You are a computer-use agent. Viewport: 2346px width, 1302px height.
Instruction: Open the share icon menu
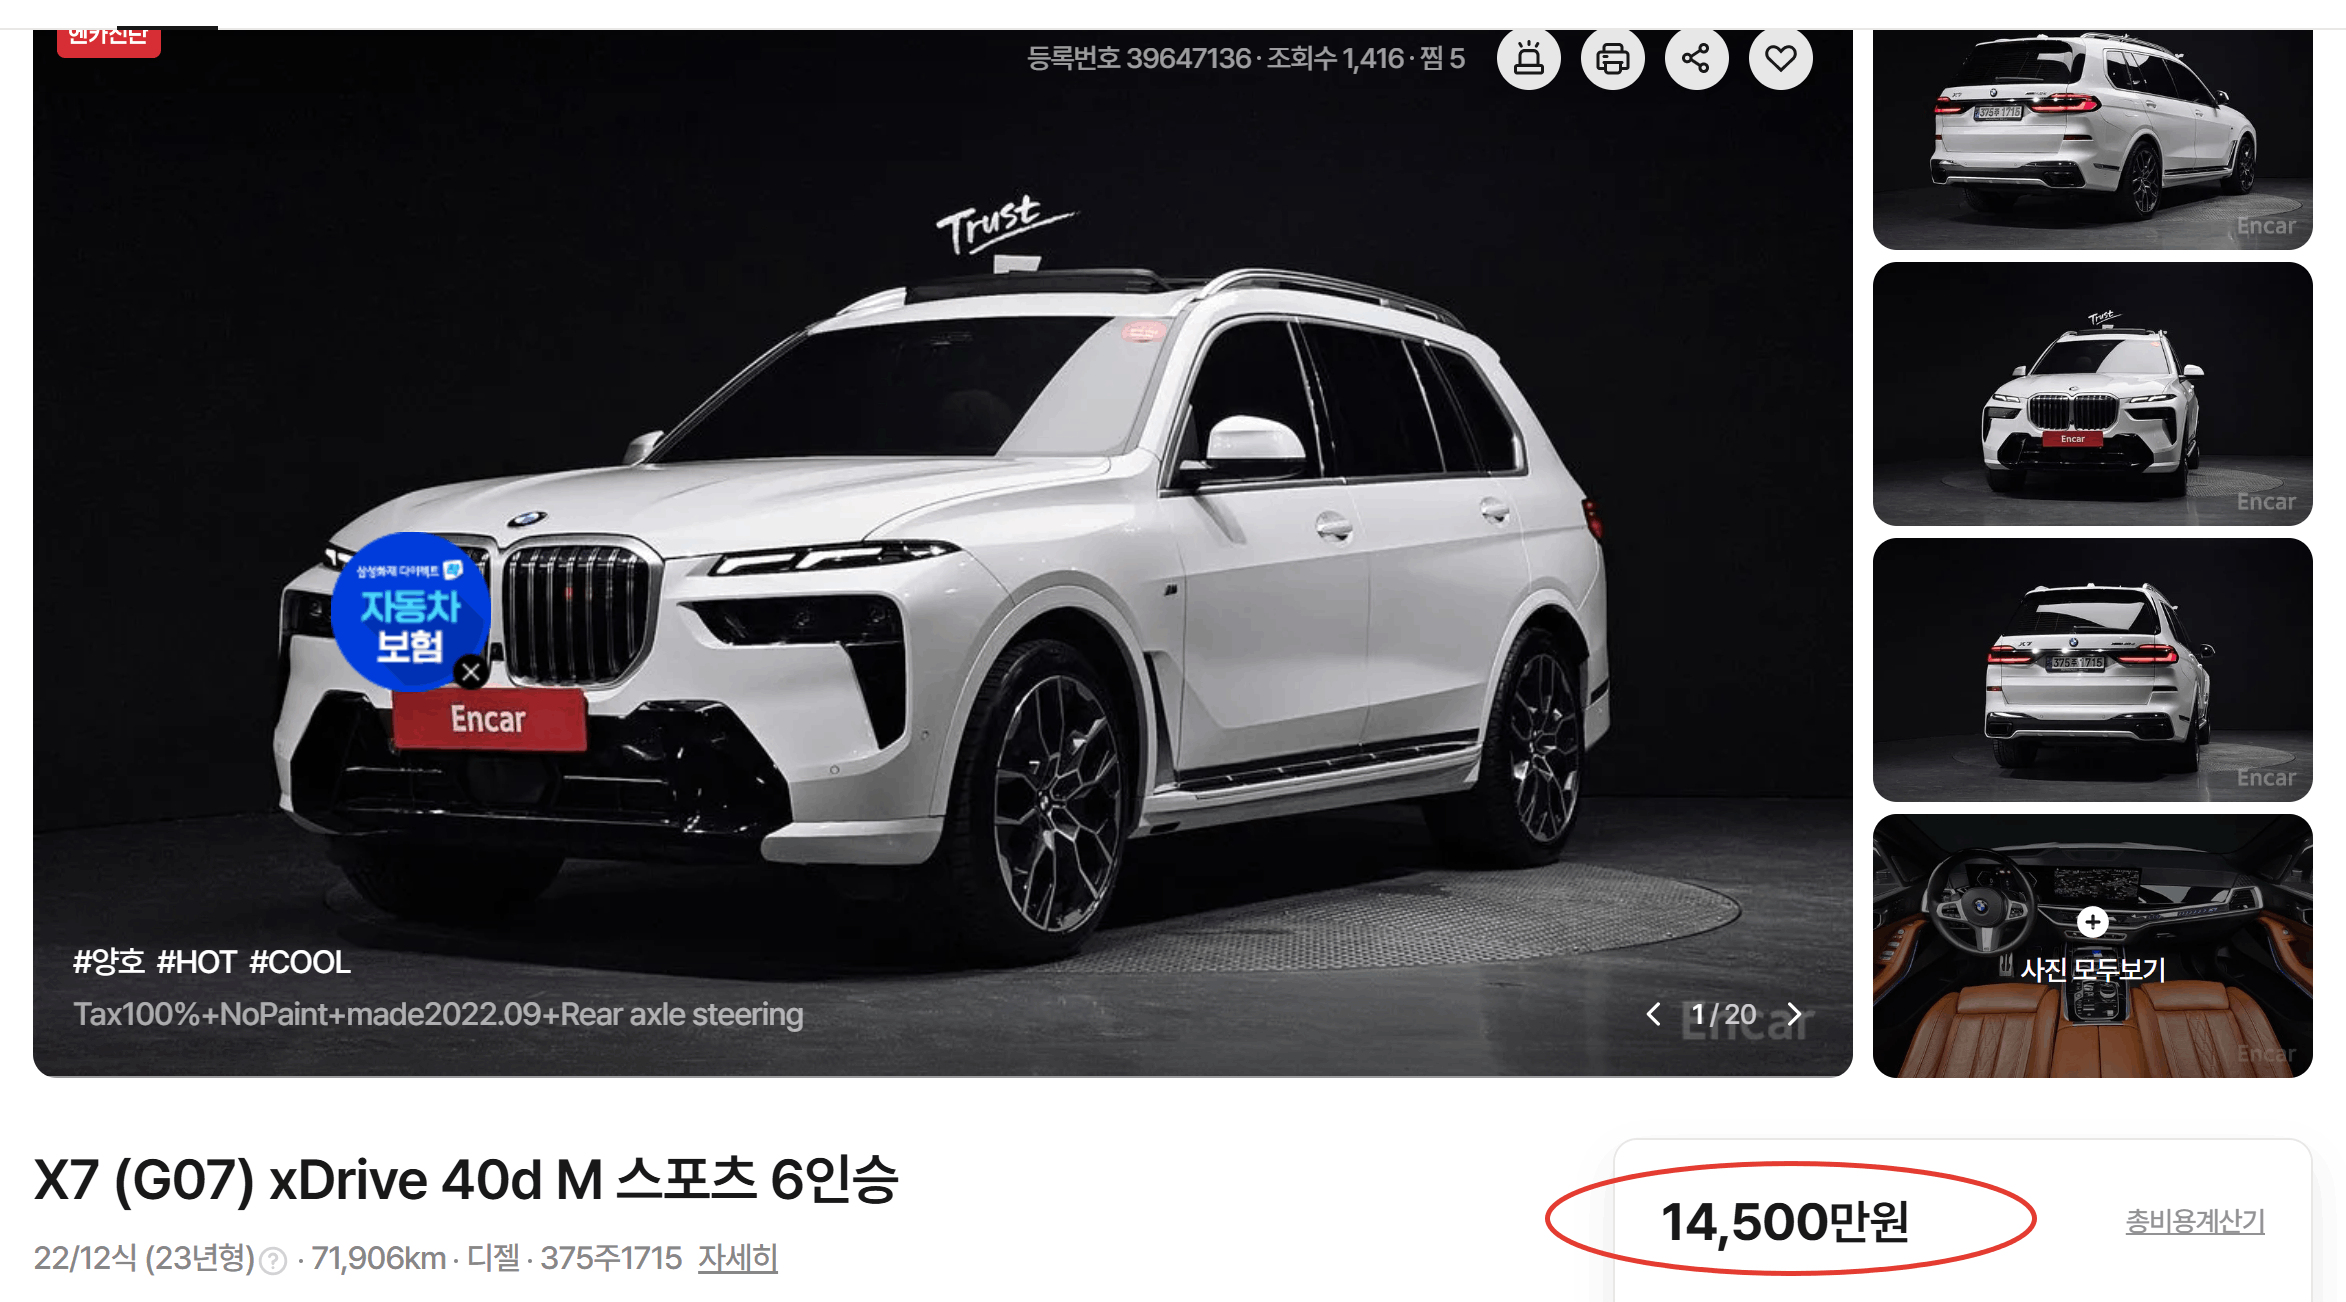[x=1696, y=59]
